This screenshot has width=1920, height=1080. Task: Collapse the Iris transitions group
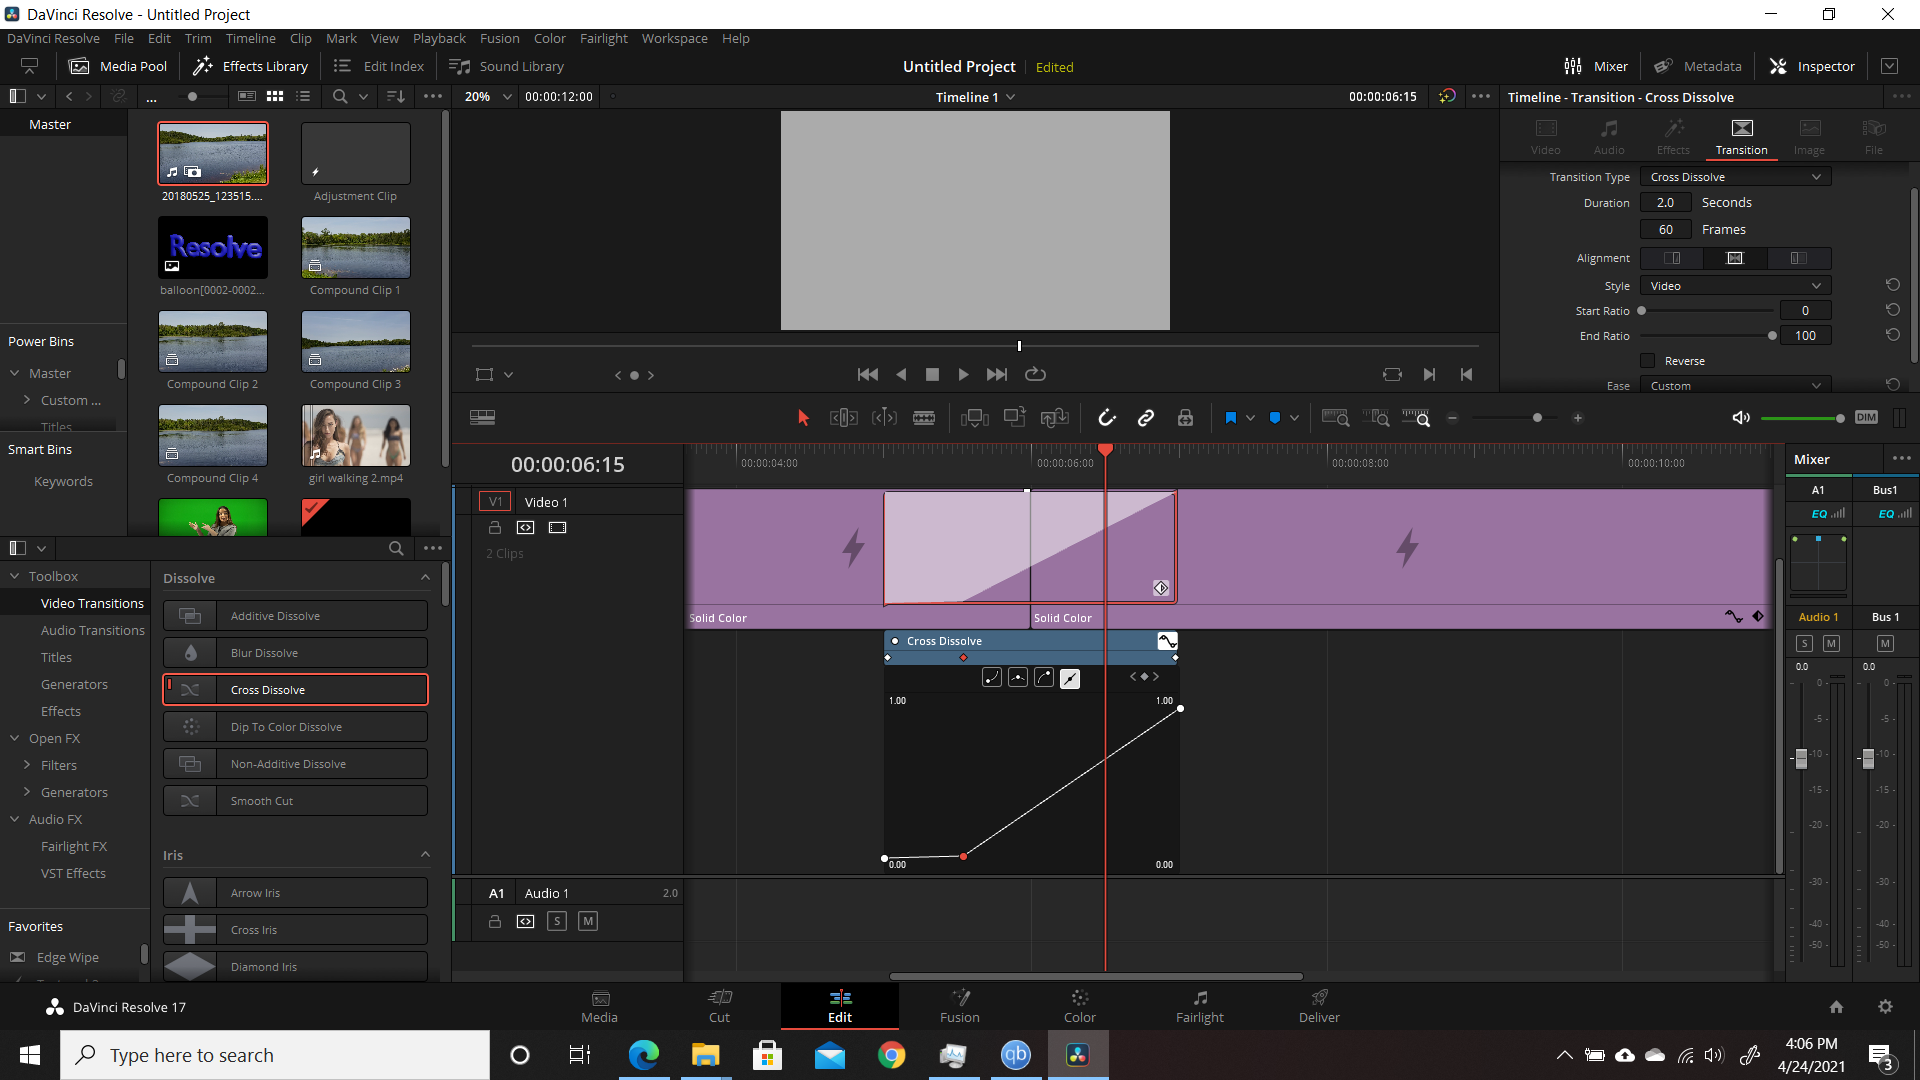pos(425,855)
